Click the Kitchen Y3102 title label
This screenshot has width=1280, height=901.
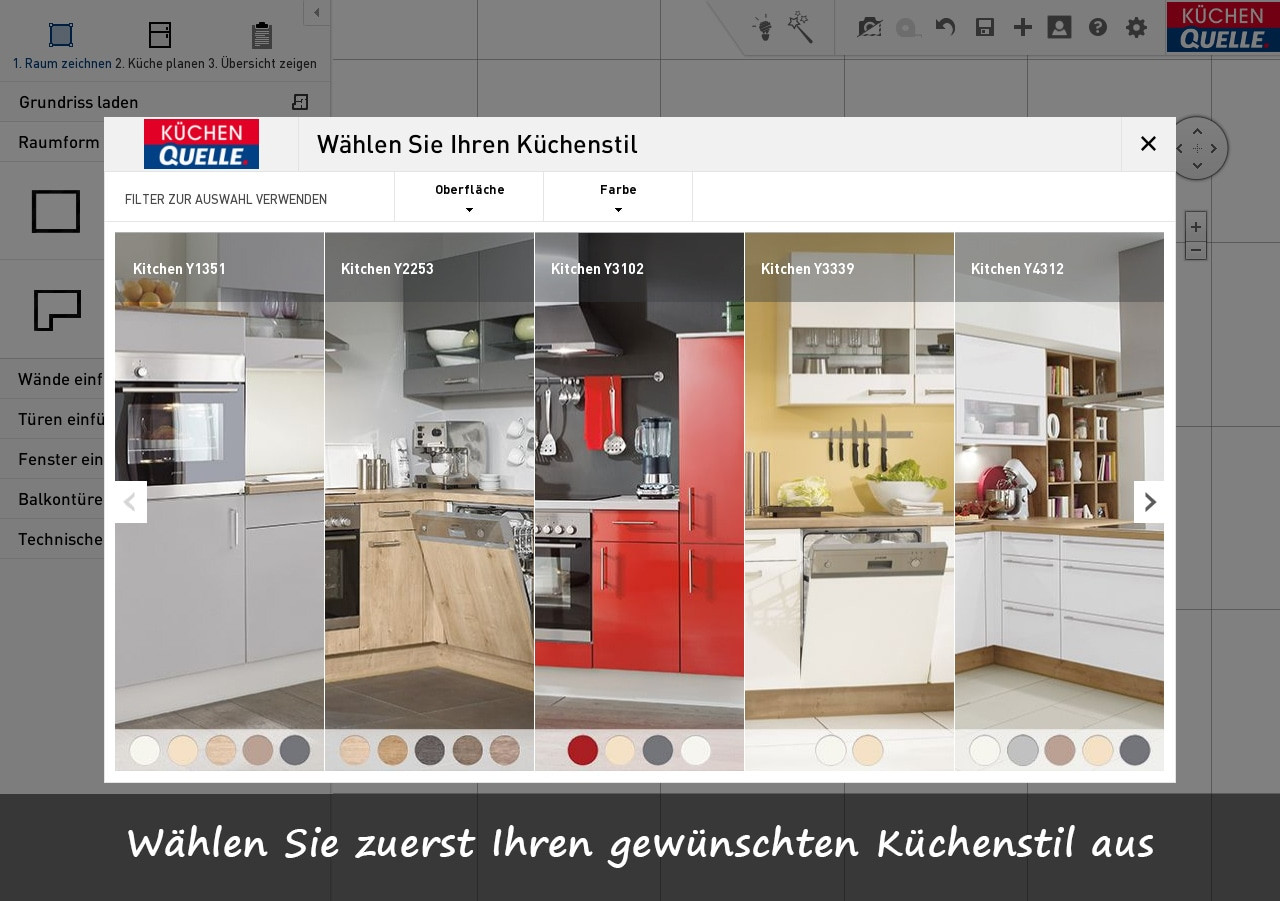coord(597,269)
